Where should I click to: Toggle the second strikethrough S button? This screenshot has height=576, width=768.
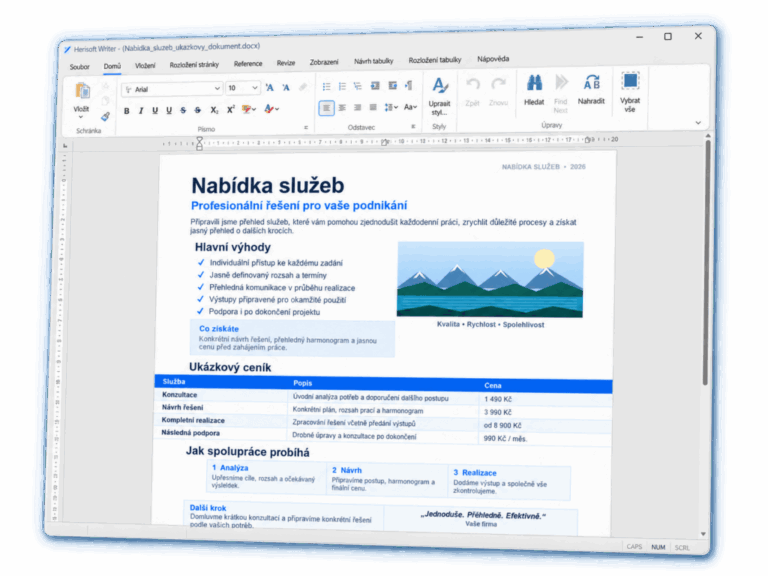pos(198,110)
